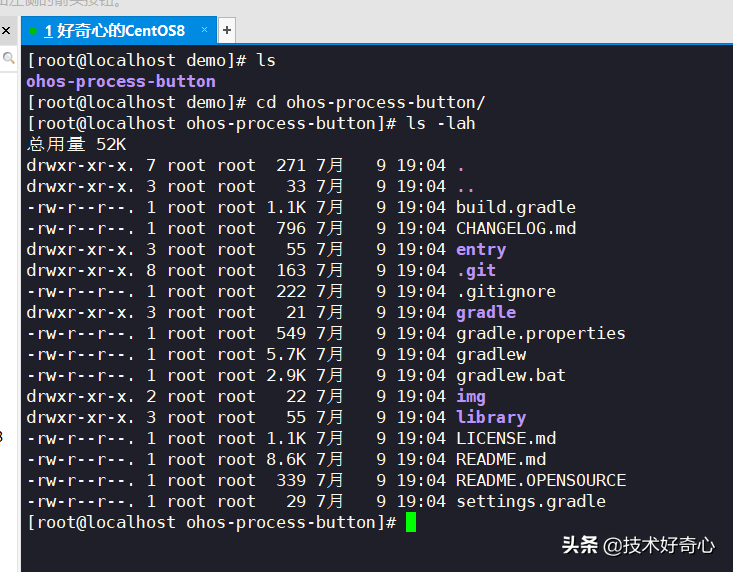Click the CHANGELOG.md file name
This screenshot has height=572, width=733.
pyautogui.click(x=516, y=229)
